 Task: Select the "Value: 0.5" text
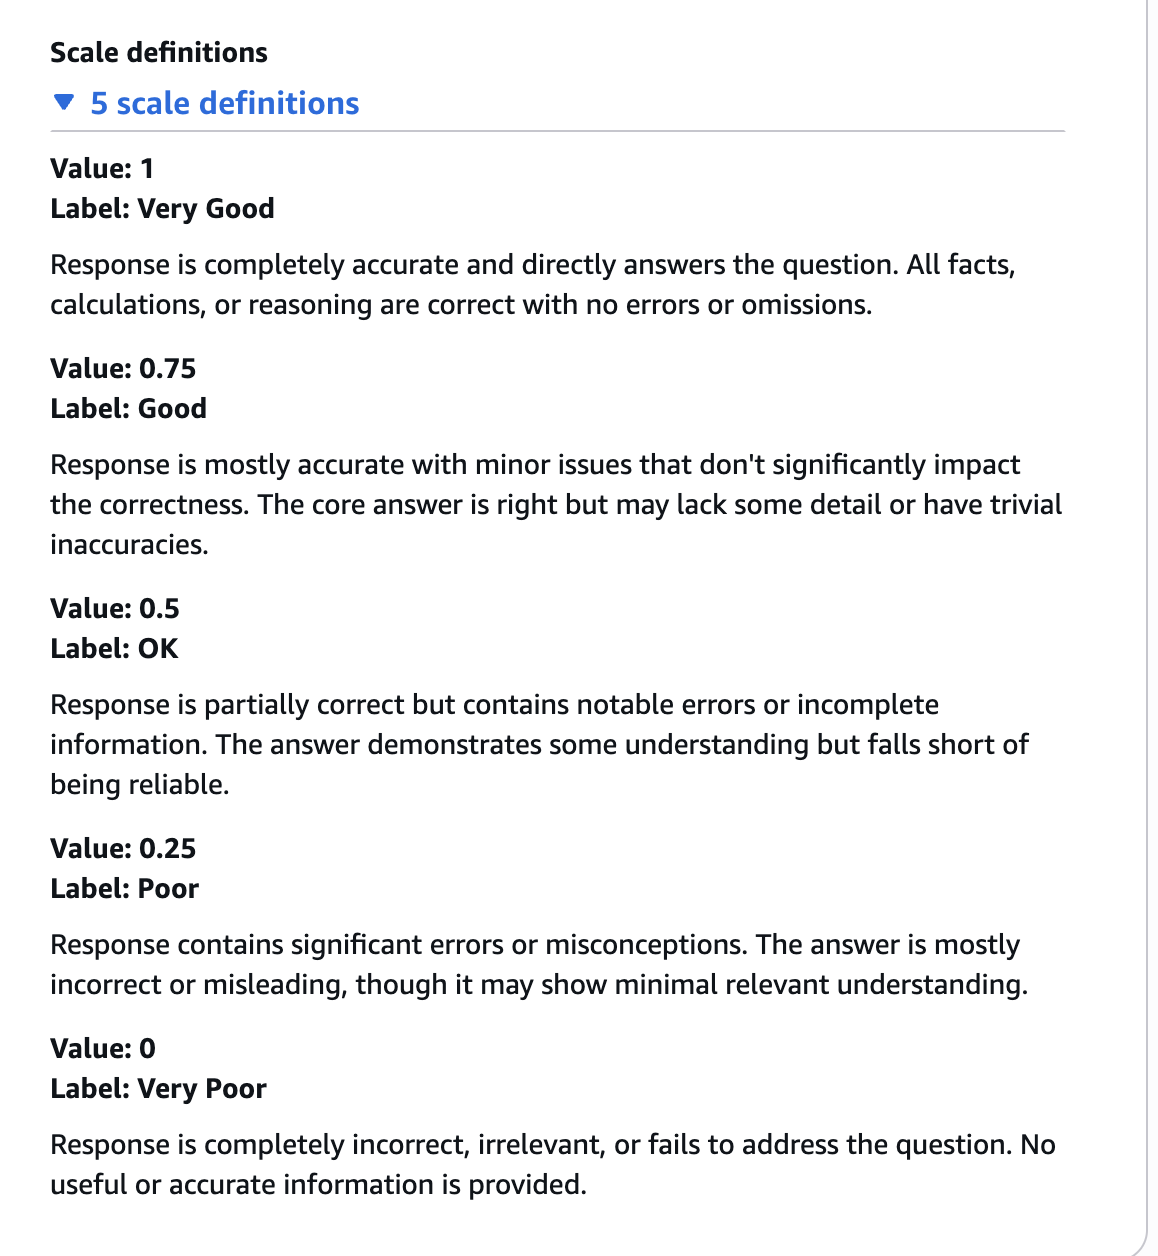[115, 608]
